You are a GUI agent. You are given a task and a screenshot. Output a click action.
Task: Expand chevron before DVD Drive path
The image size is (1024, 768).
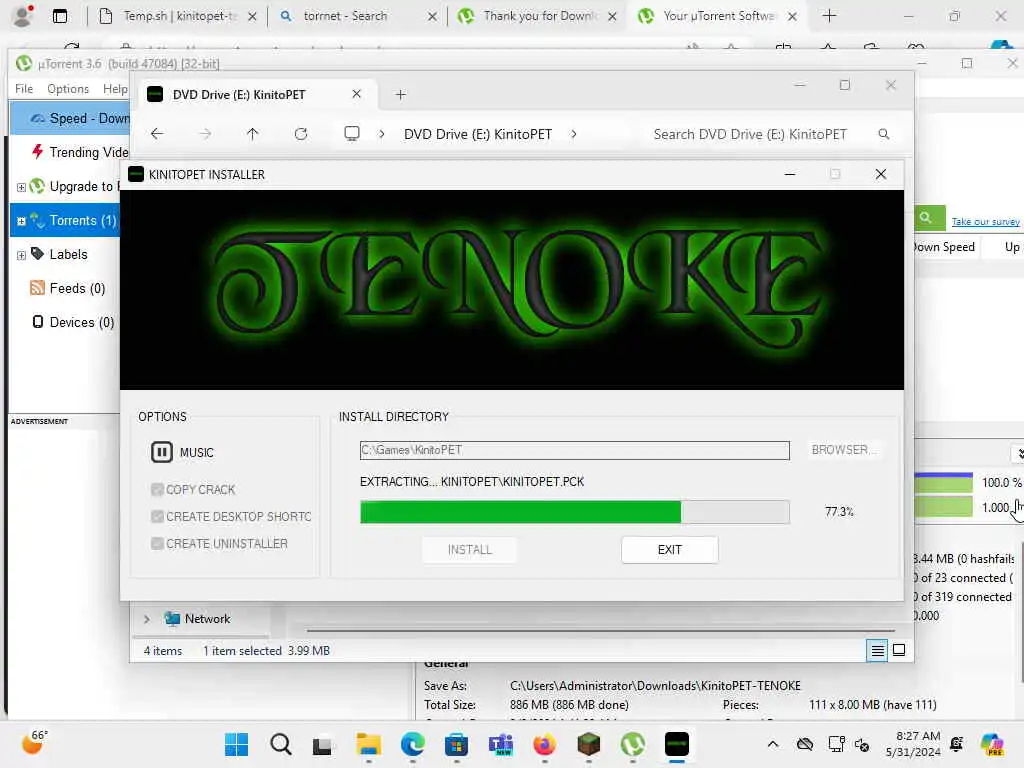tap(382, 134)
